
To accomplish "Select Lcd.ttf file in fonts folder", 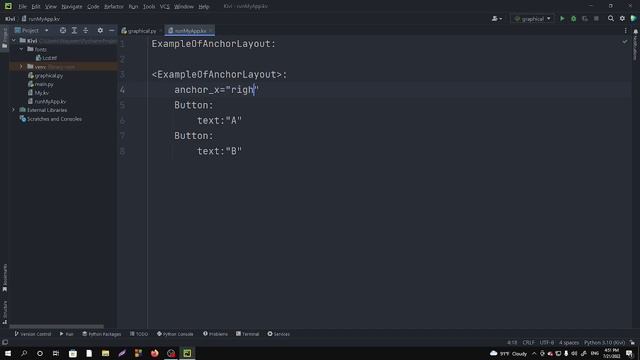I will point(46,58).
